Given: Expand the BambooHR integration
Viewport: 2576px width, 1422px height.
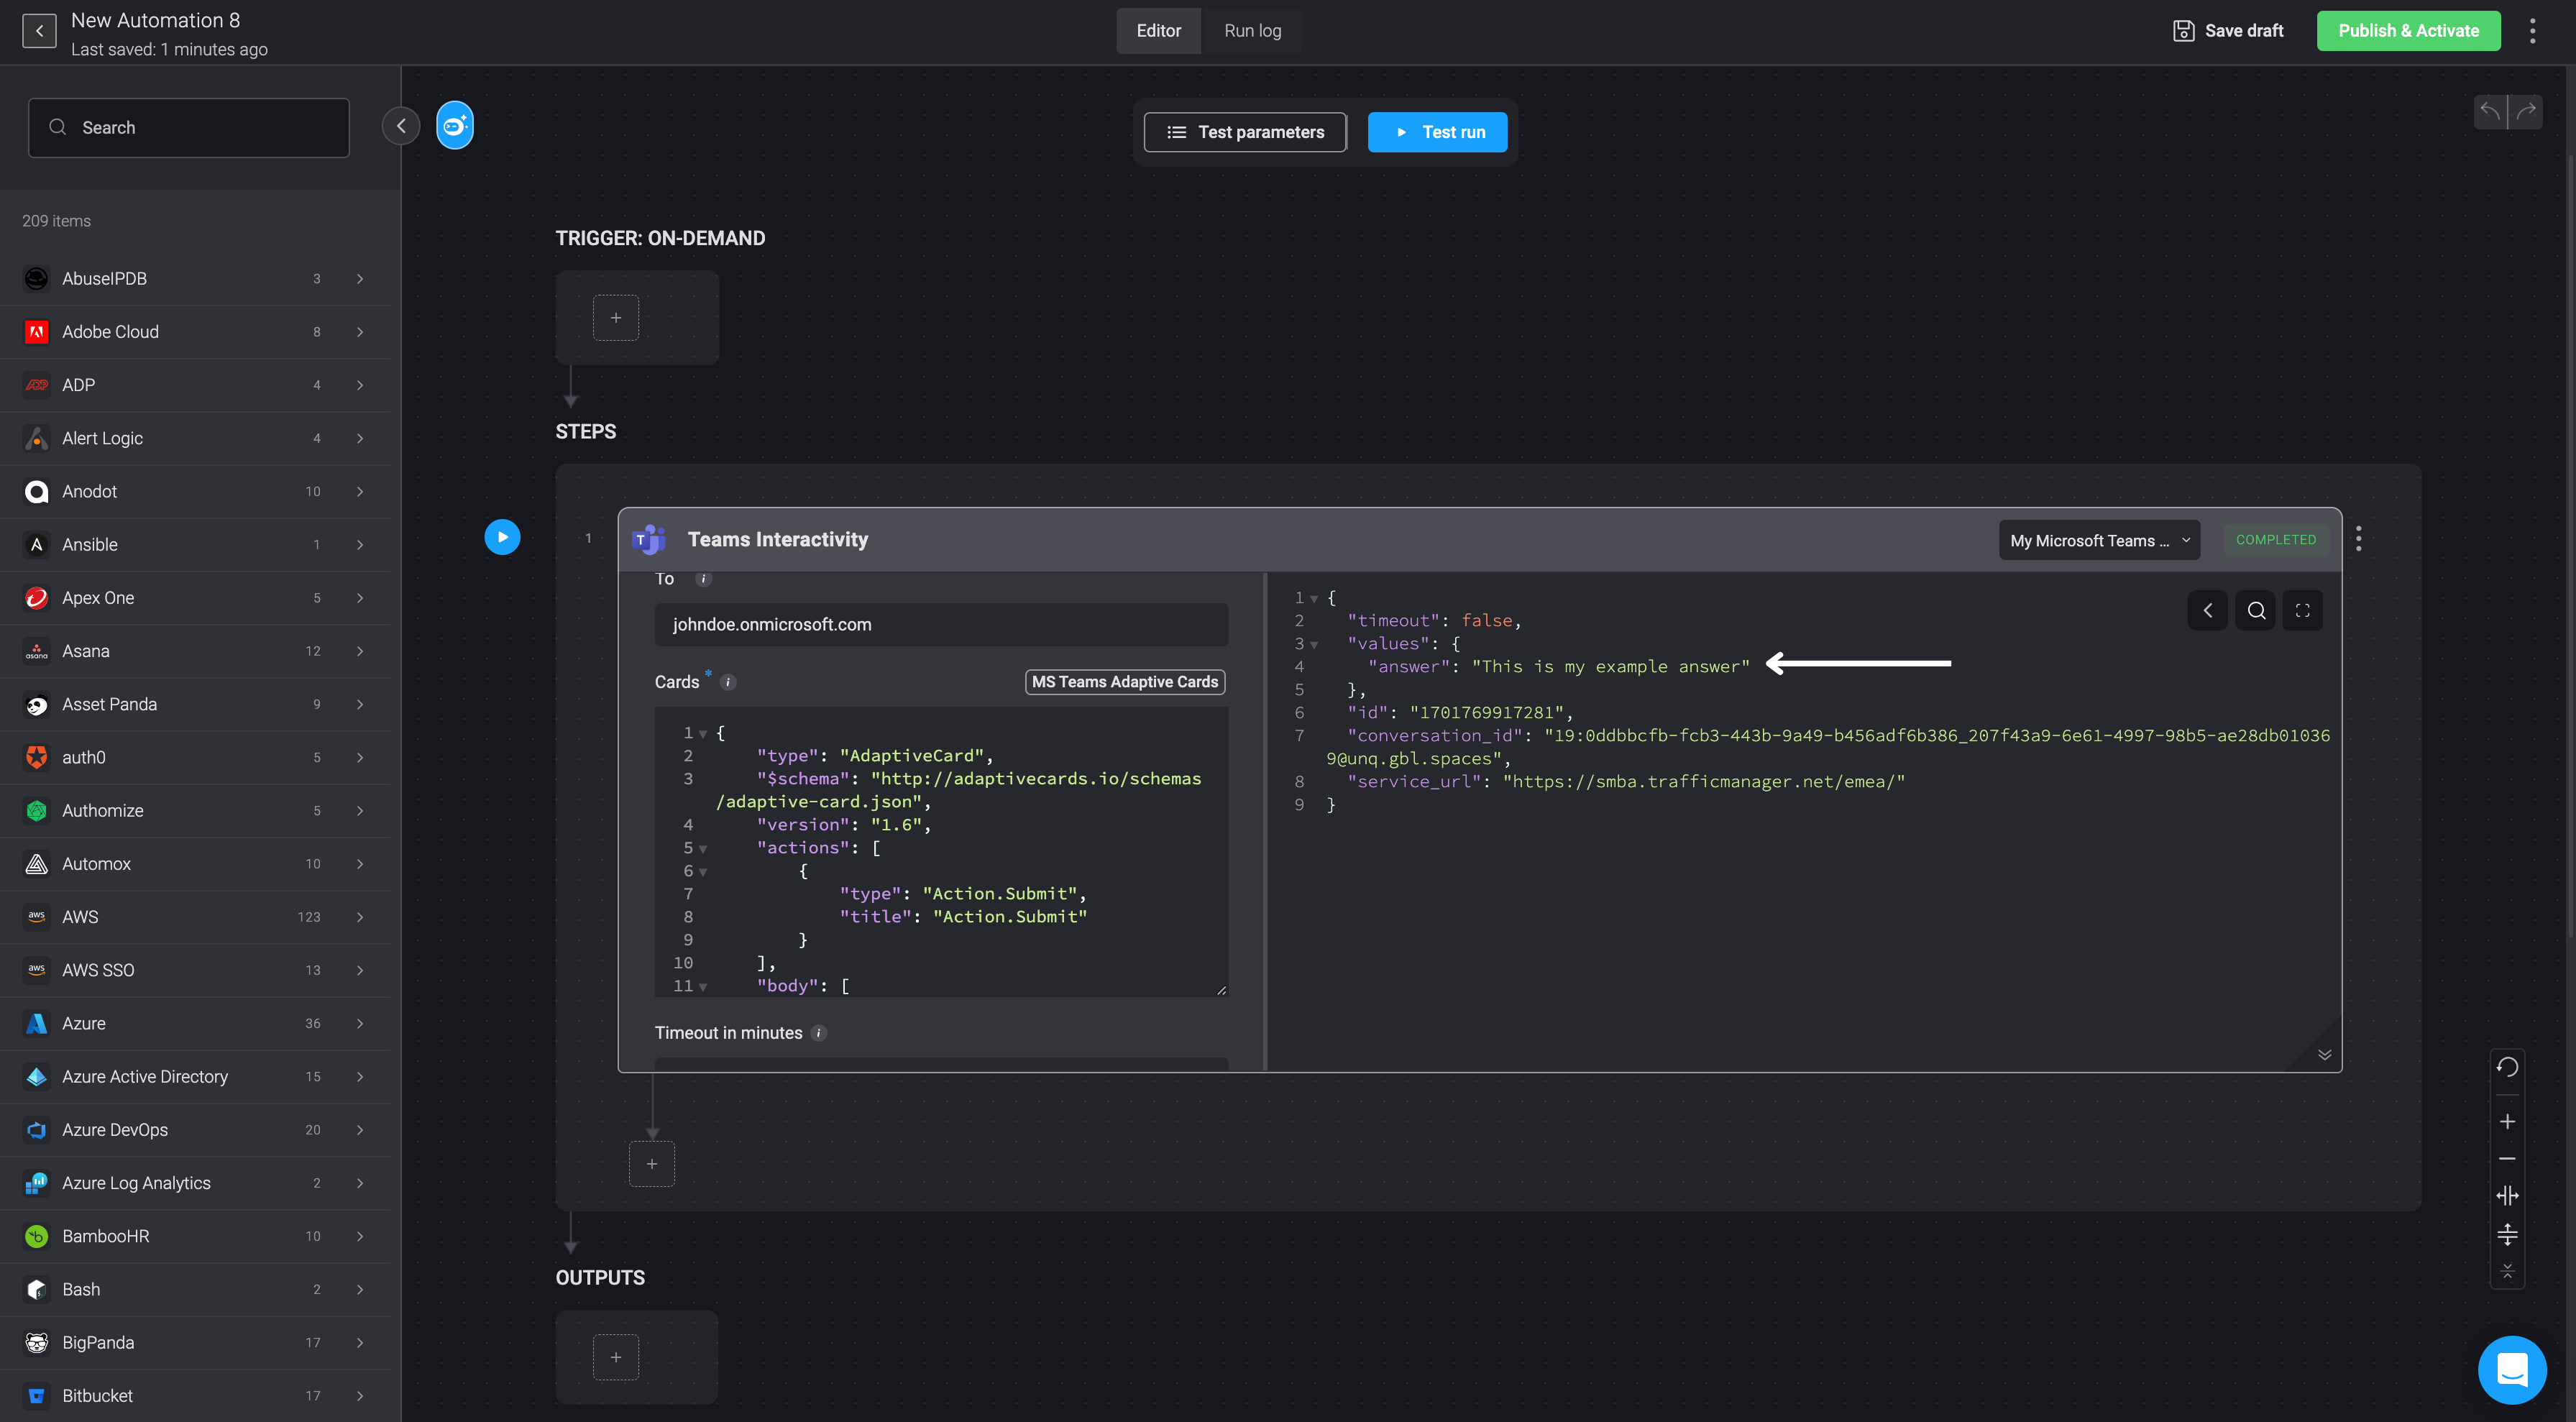Looking at the screenshot, I should [x=360, y=1237].
